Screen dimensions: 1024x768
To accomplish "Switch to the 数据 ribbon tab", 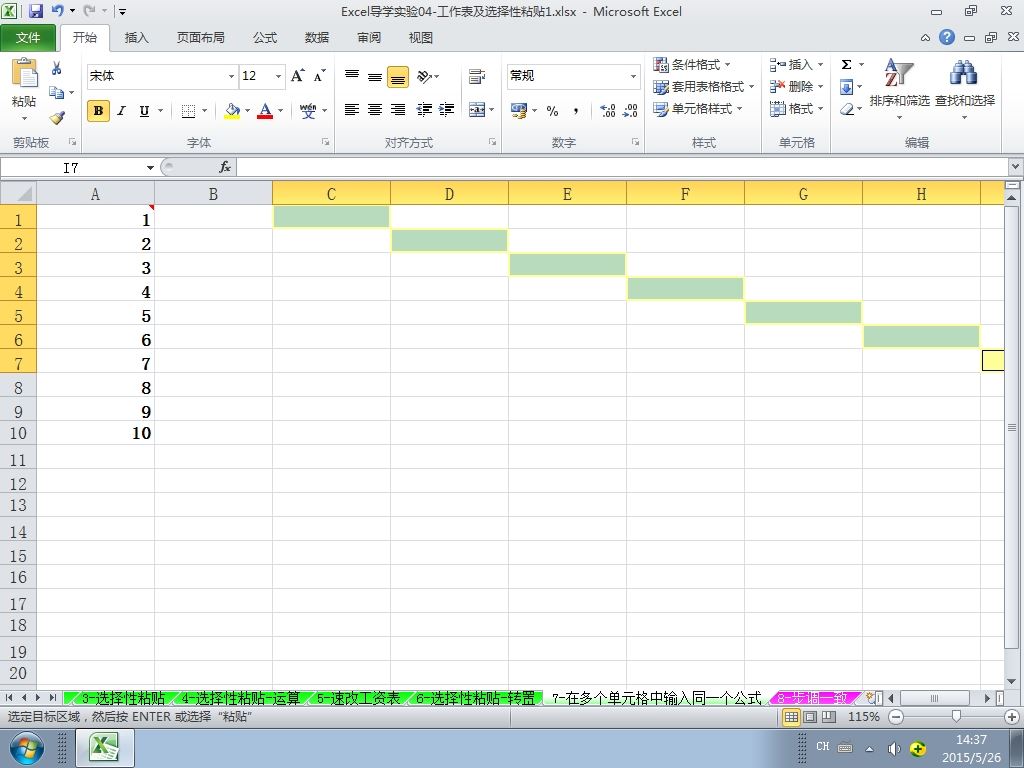I will (x=317, y=38).
